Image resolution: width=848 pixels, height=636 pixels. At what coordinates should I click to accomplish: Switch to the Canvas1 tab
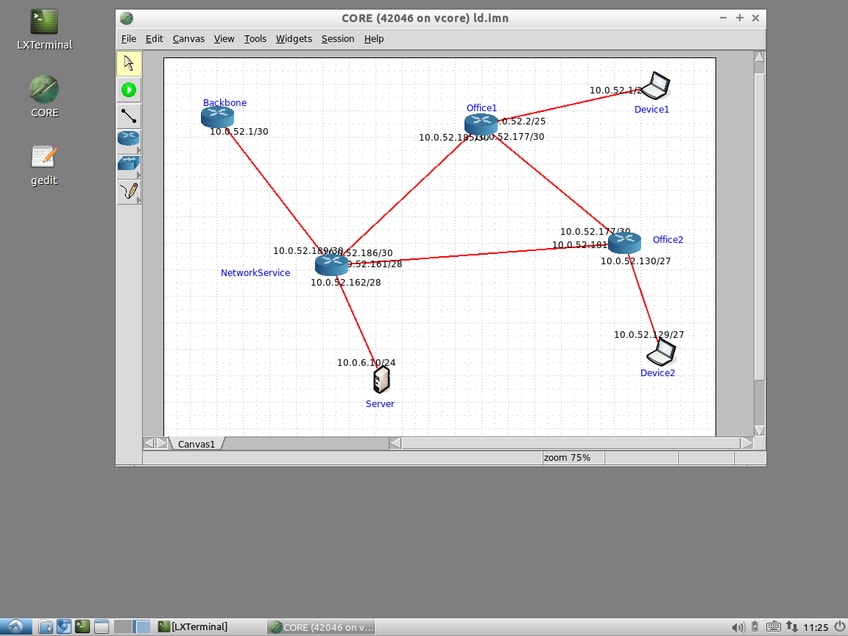coord(196,443)
